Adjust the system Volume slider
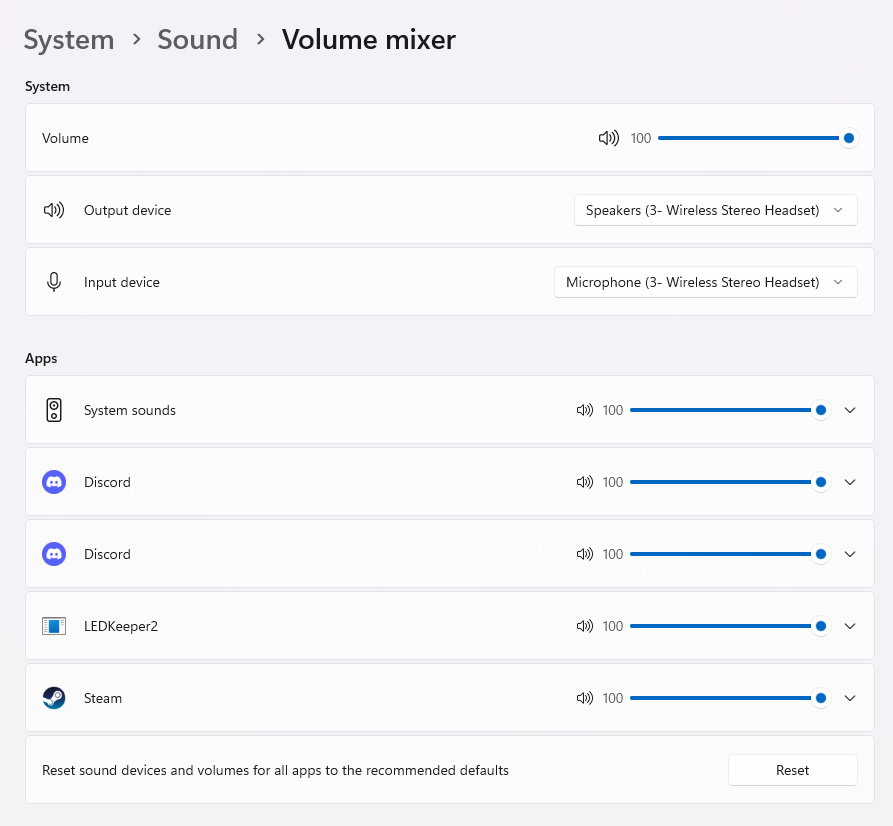This screenshot has height=826, width=893. click(758, 138)
